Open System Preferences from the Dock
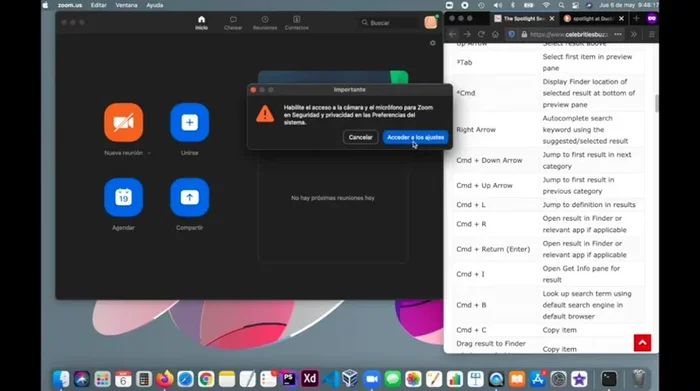This screenshot has height=391, width=700. (x=558, y=379)
